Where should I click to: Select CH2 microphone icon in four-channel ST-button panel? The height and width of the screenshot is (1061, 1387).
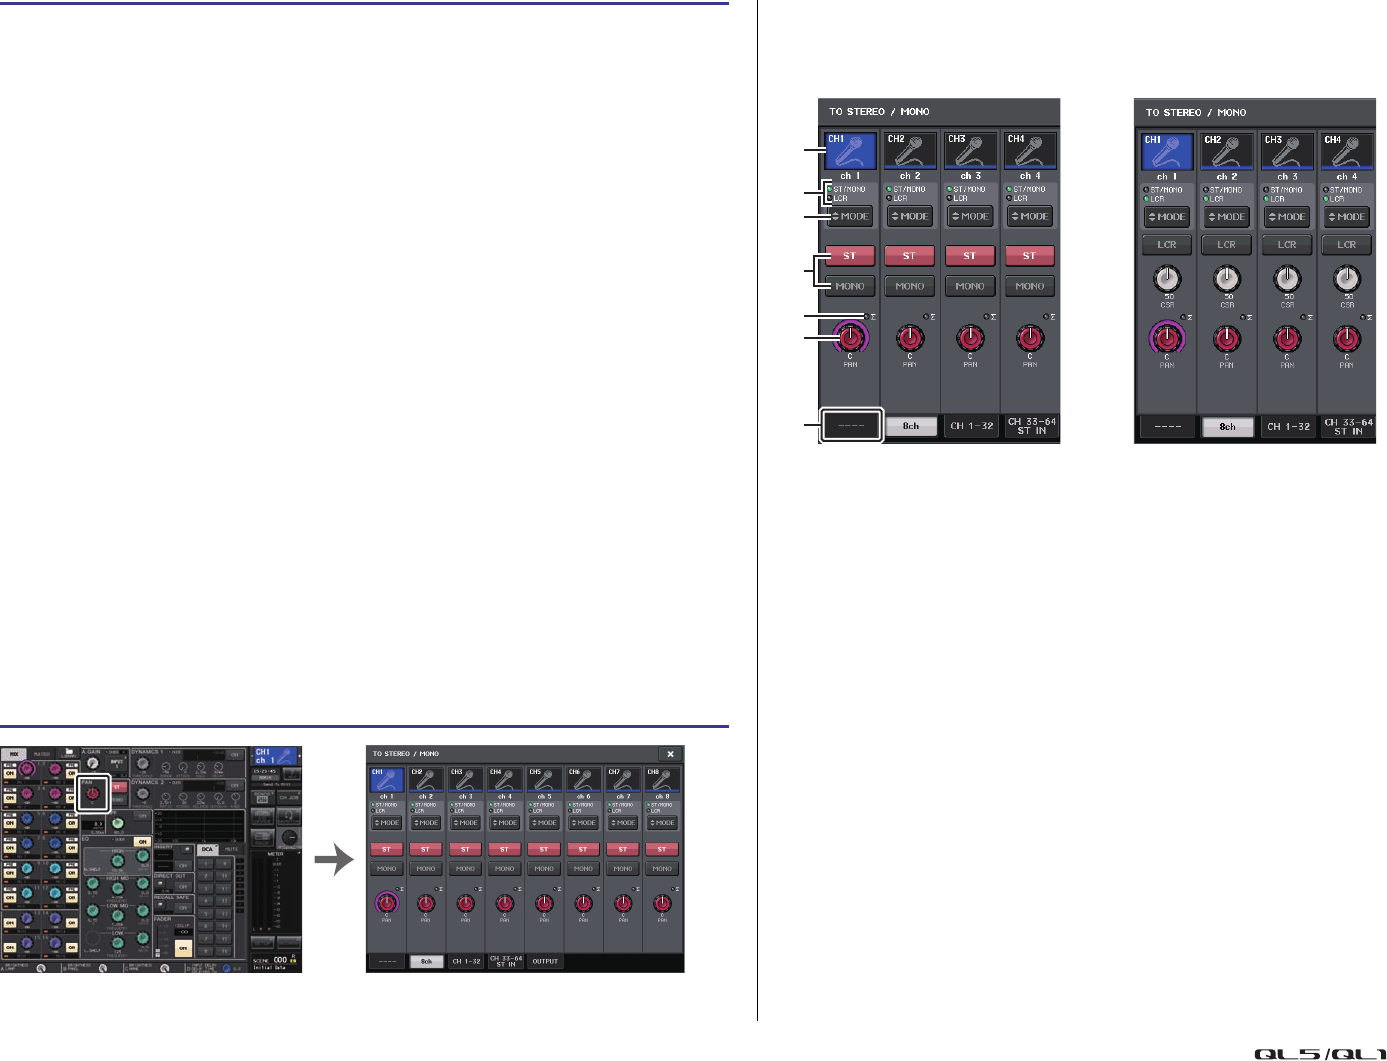tap(910, 151)
